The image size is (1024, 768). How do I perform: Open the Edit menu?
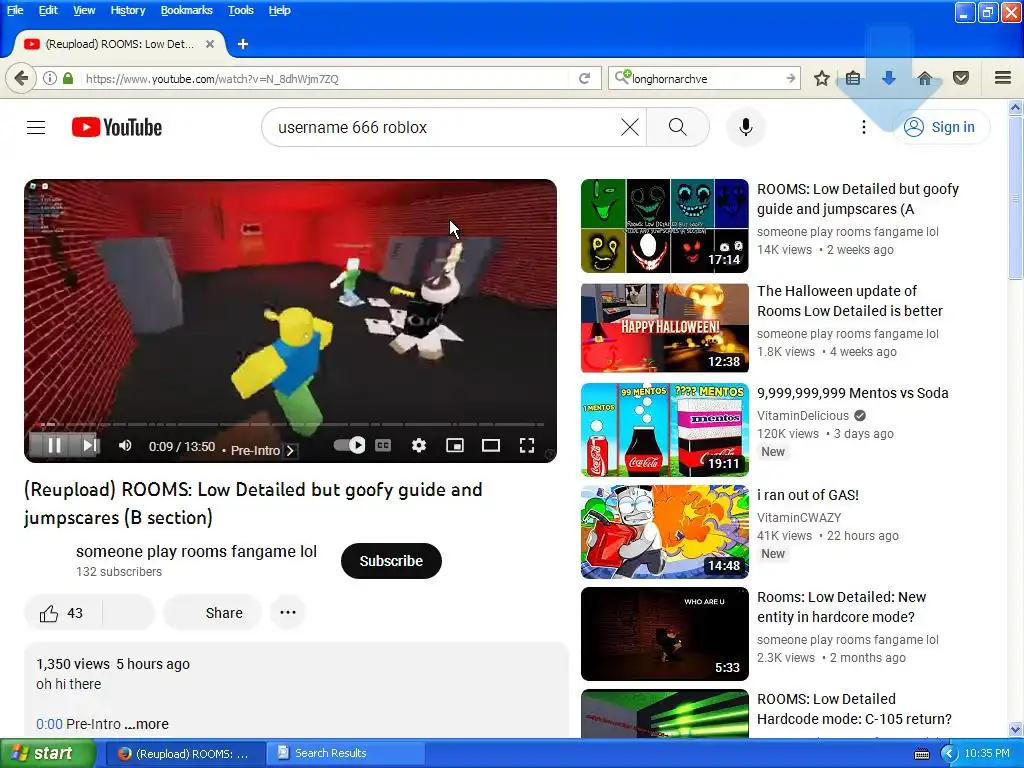pos(48,10)
